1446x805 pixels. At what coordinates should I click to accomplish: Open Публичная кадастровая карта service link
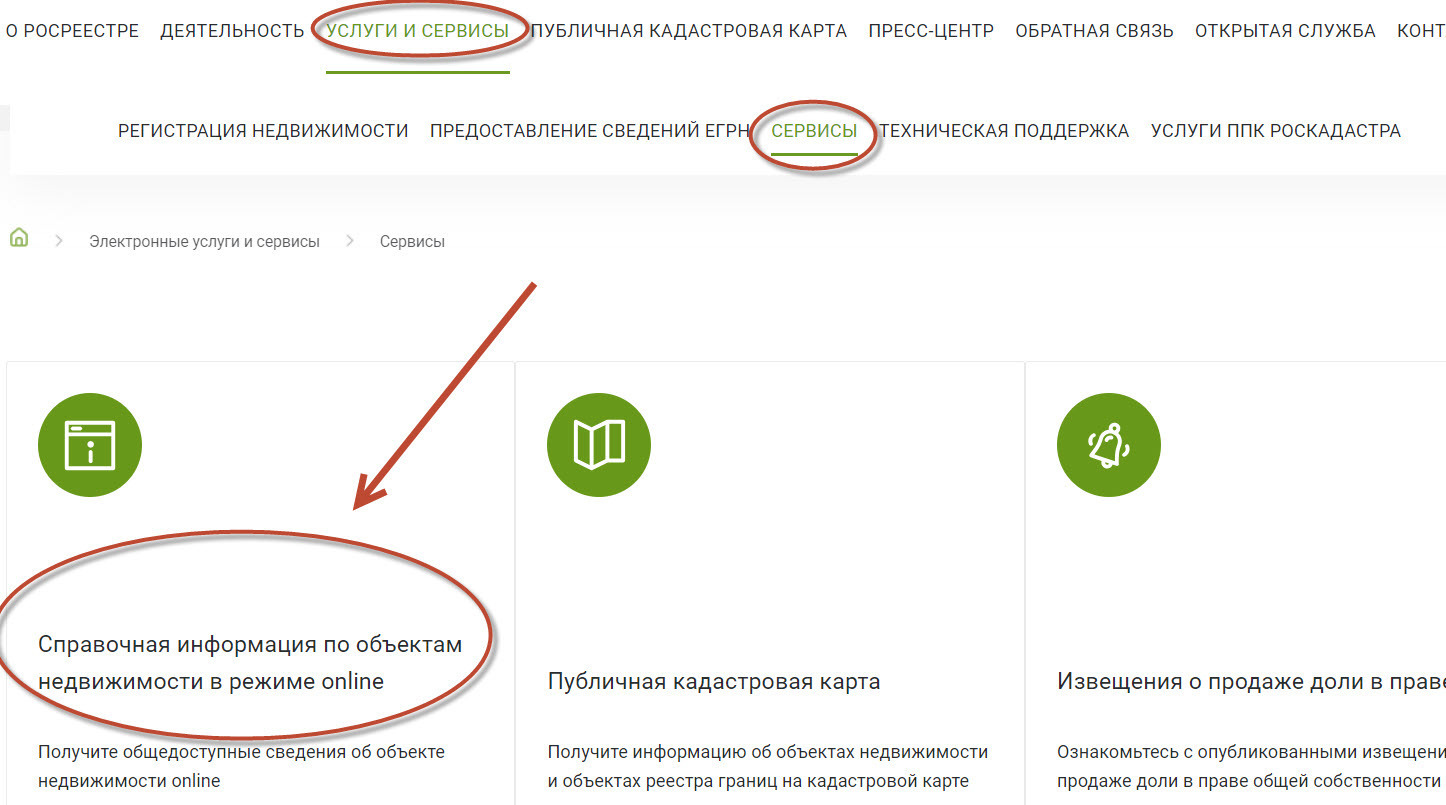pyautogui.click(x=711, y=681)
